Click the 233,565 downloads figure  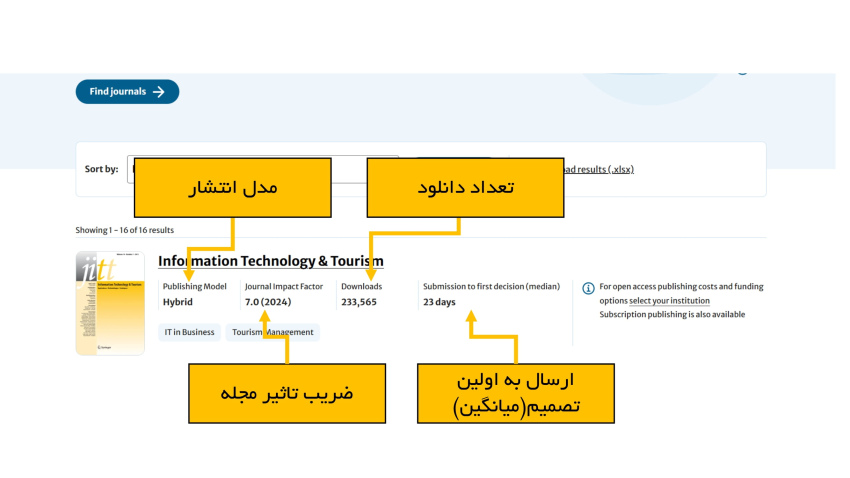[x=359, y=302]
